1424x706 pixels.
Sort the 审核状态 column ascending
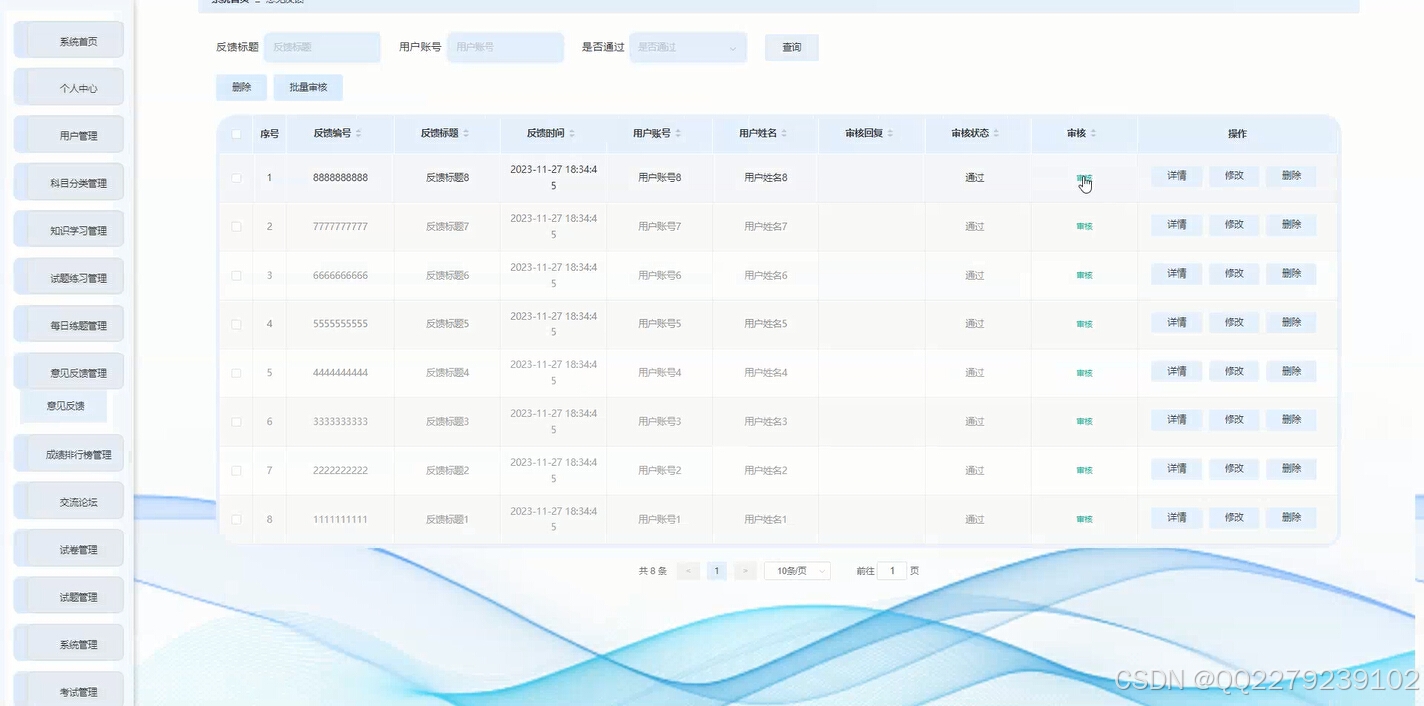pyautogui.click(x=996, y=133)
